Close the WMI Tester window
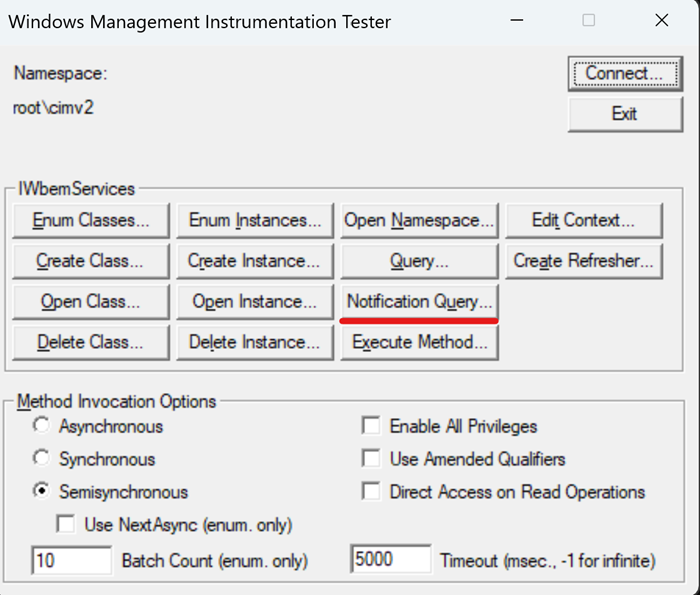Screen dimensions: 700x595 [662, 21]
